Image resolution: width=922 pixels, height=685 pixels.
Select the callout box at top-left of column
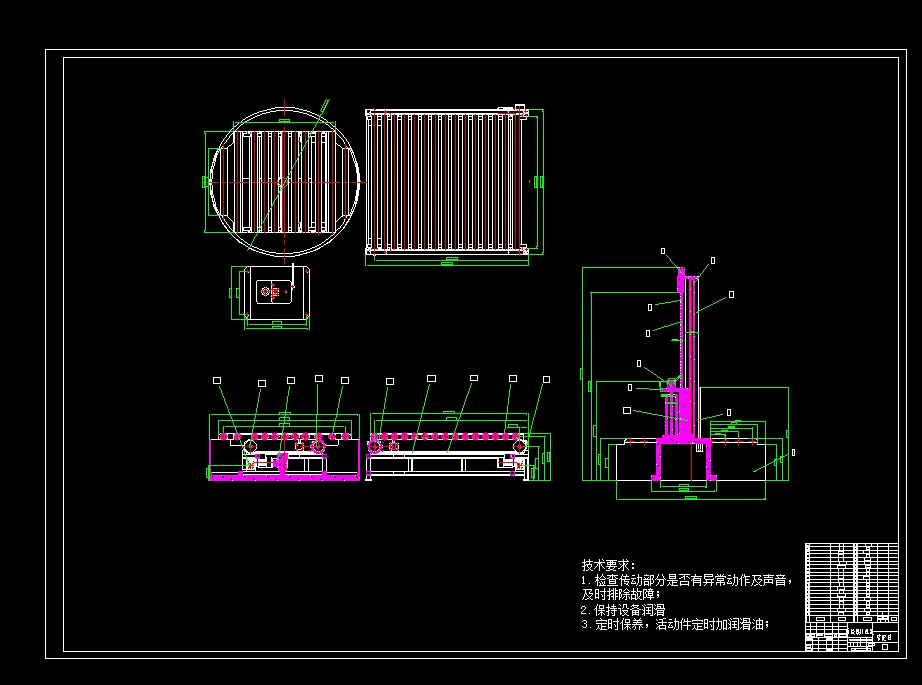point(663,251)
